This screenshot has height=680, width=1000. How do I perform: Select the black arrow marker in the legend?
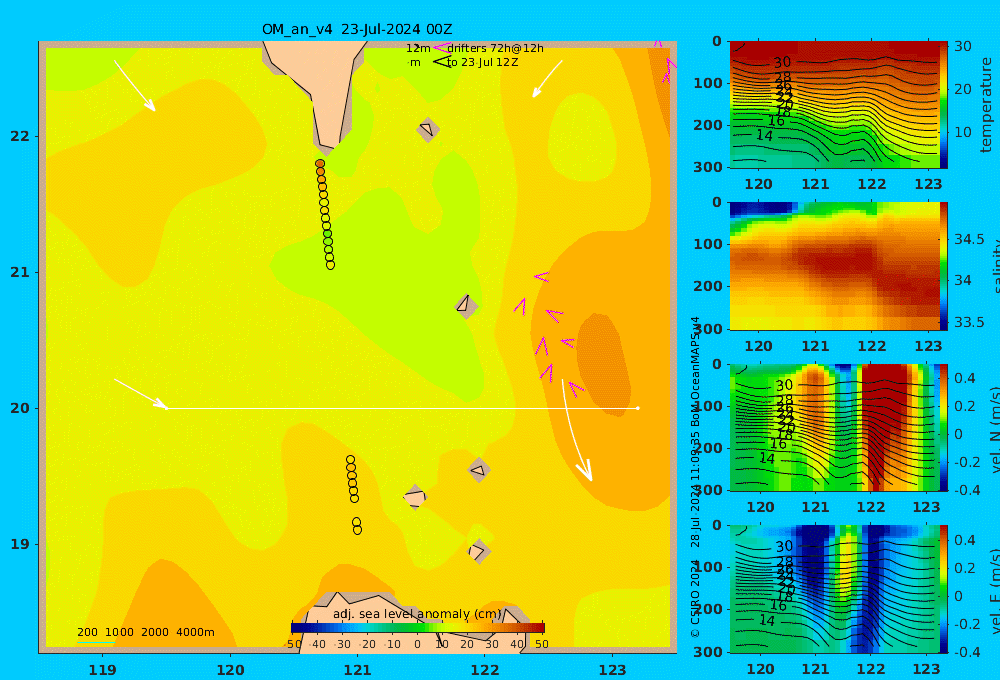coord(442,62)
